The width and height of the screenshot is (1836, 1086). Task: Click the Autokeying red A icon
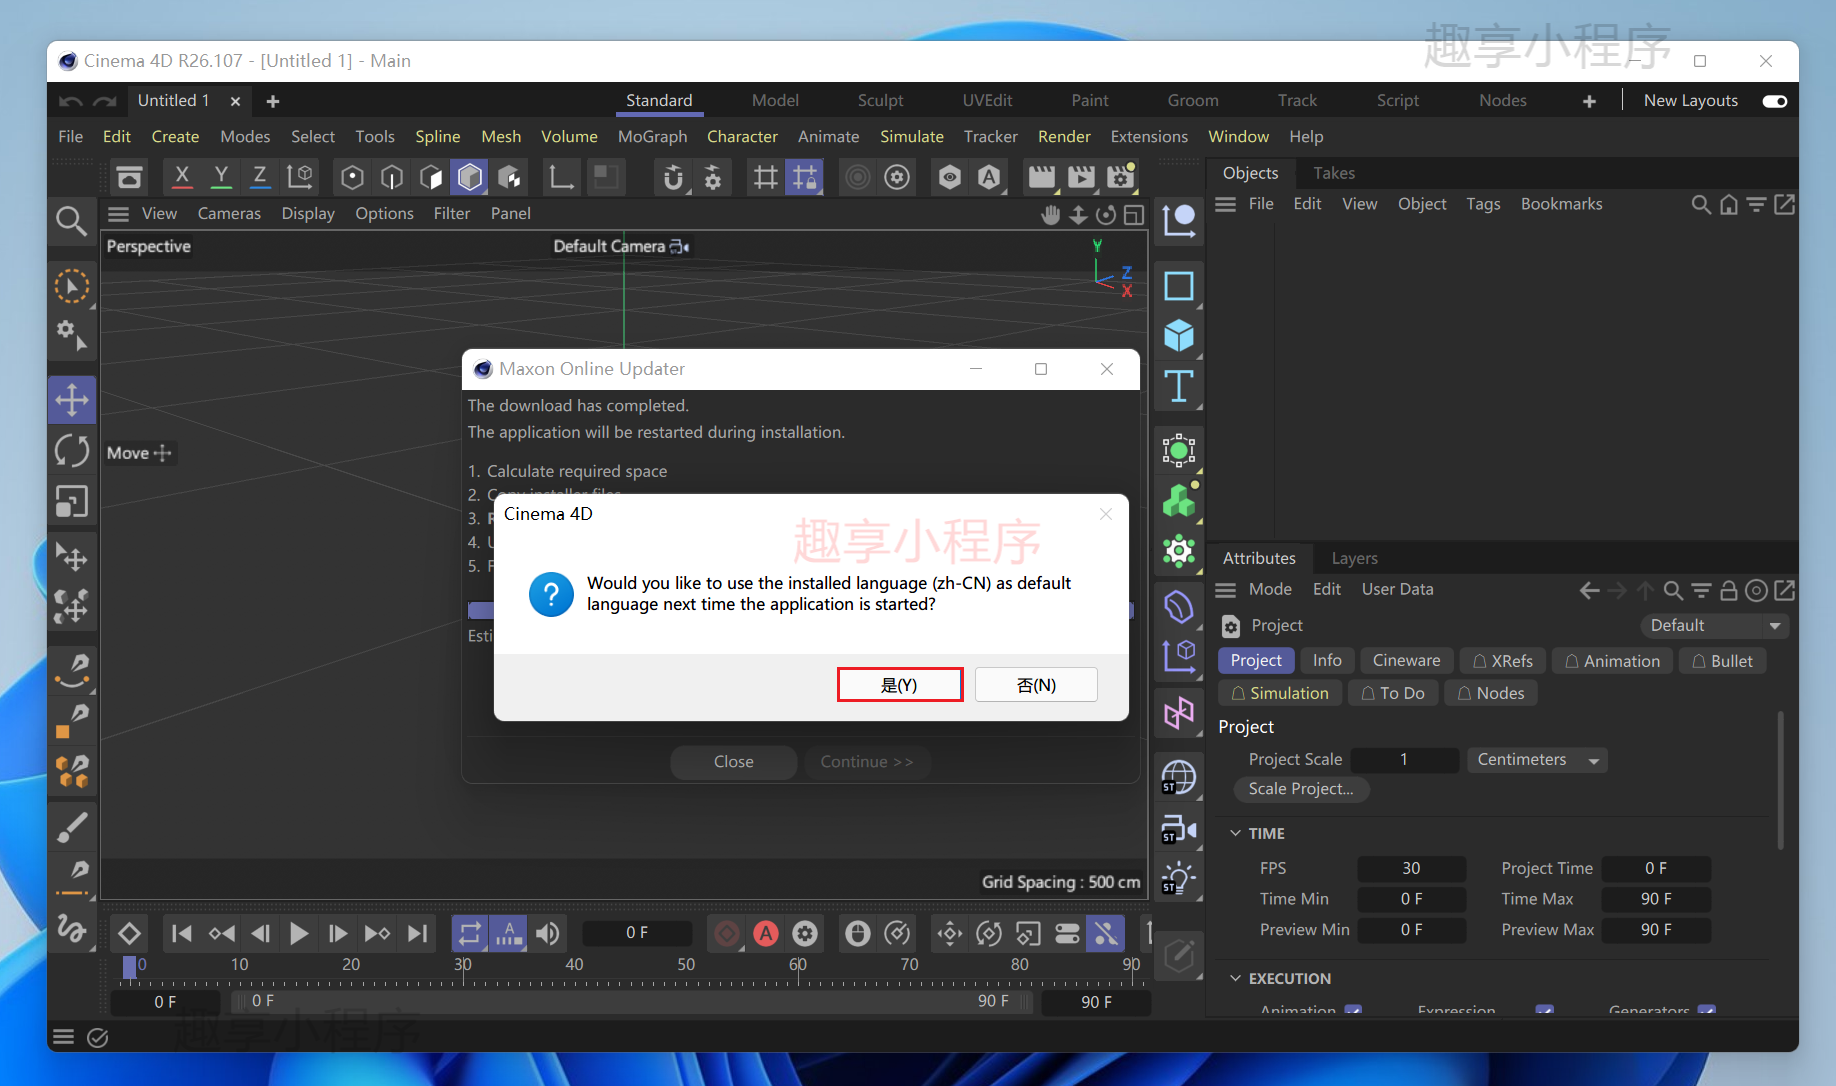coord(766,933)
